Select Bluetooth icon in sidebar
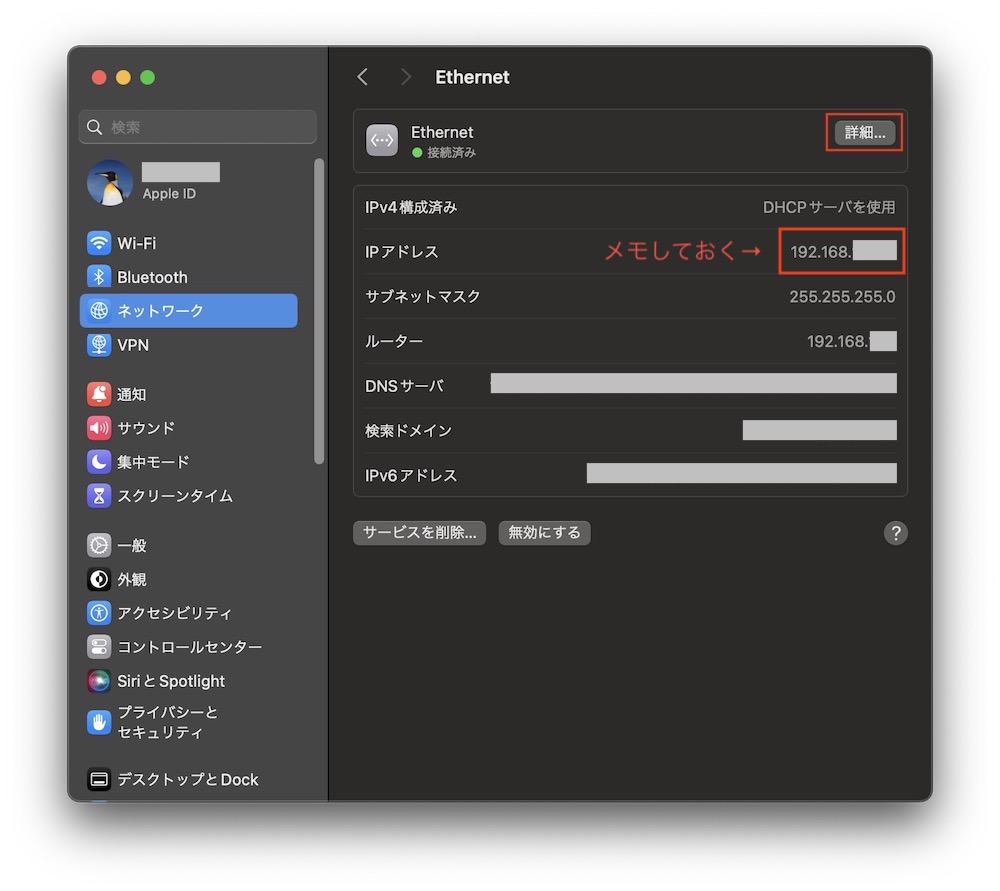 [x=99, y=277]
